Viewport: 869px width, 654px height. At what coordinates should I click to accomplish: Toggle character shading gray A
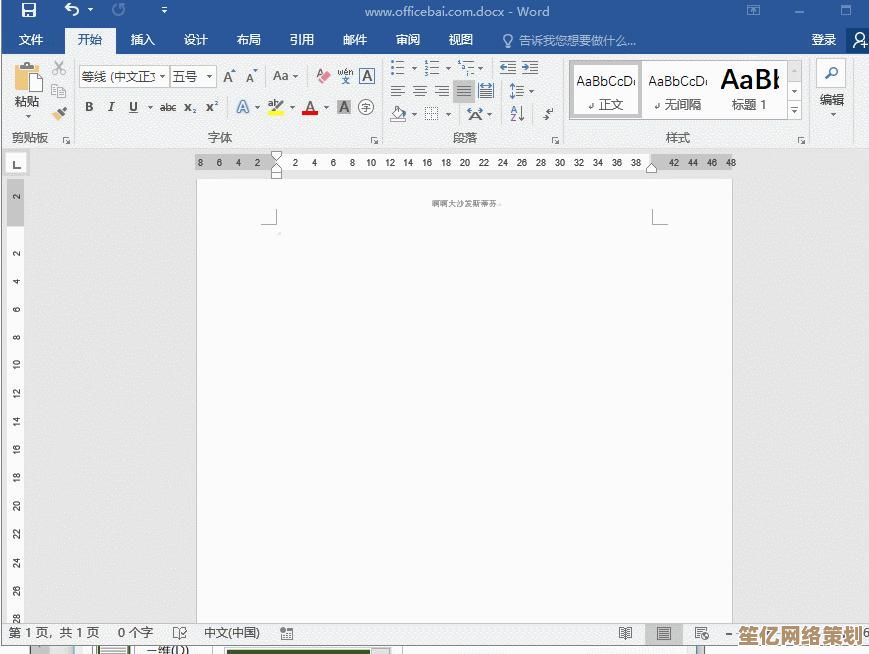(344, 107)
